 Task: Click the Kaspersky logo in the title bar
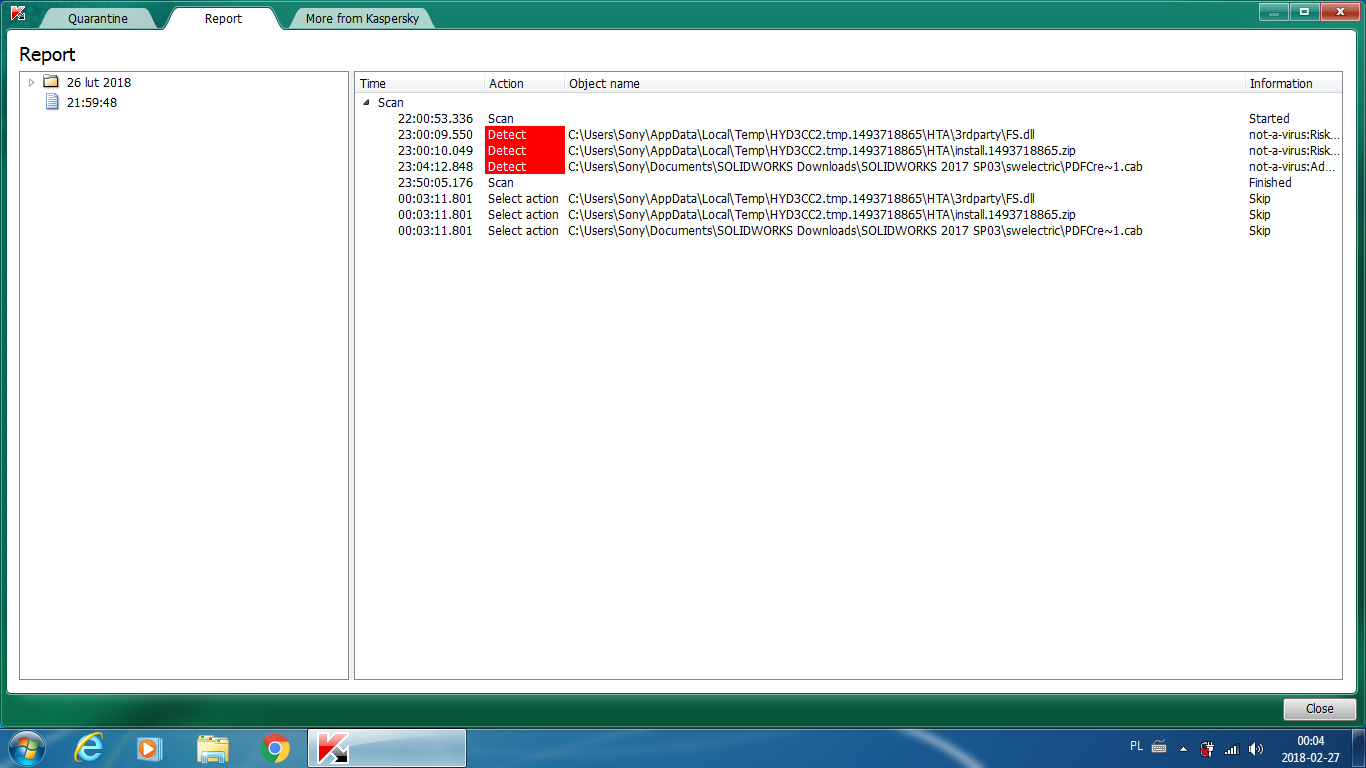tap(18, 12)
